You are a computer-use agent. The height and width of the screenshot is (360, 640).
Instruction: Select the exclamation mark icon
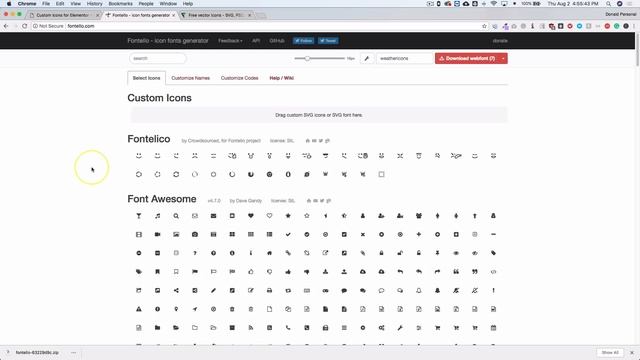pyautogui.click(x=493, y=291)
